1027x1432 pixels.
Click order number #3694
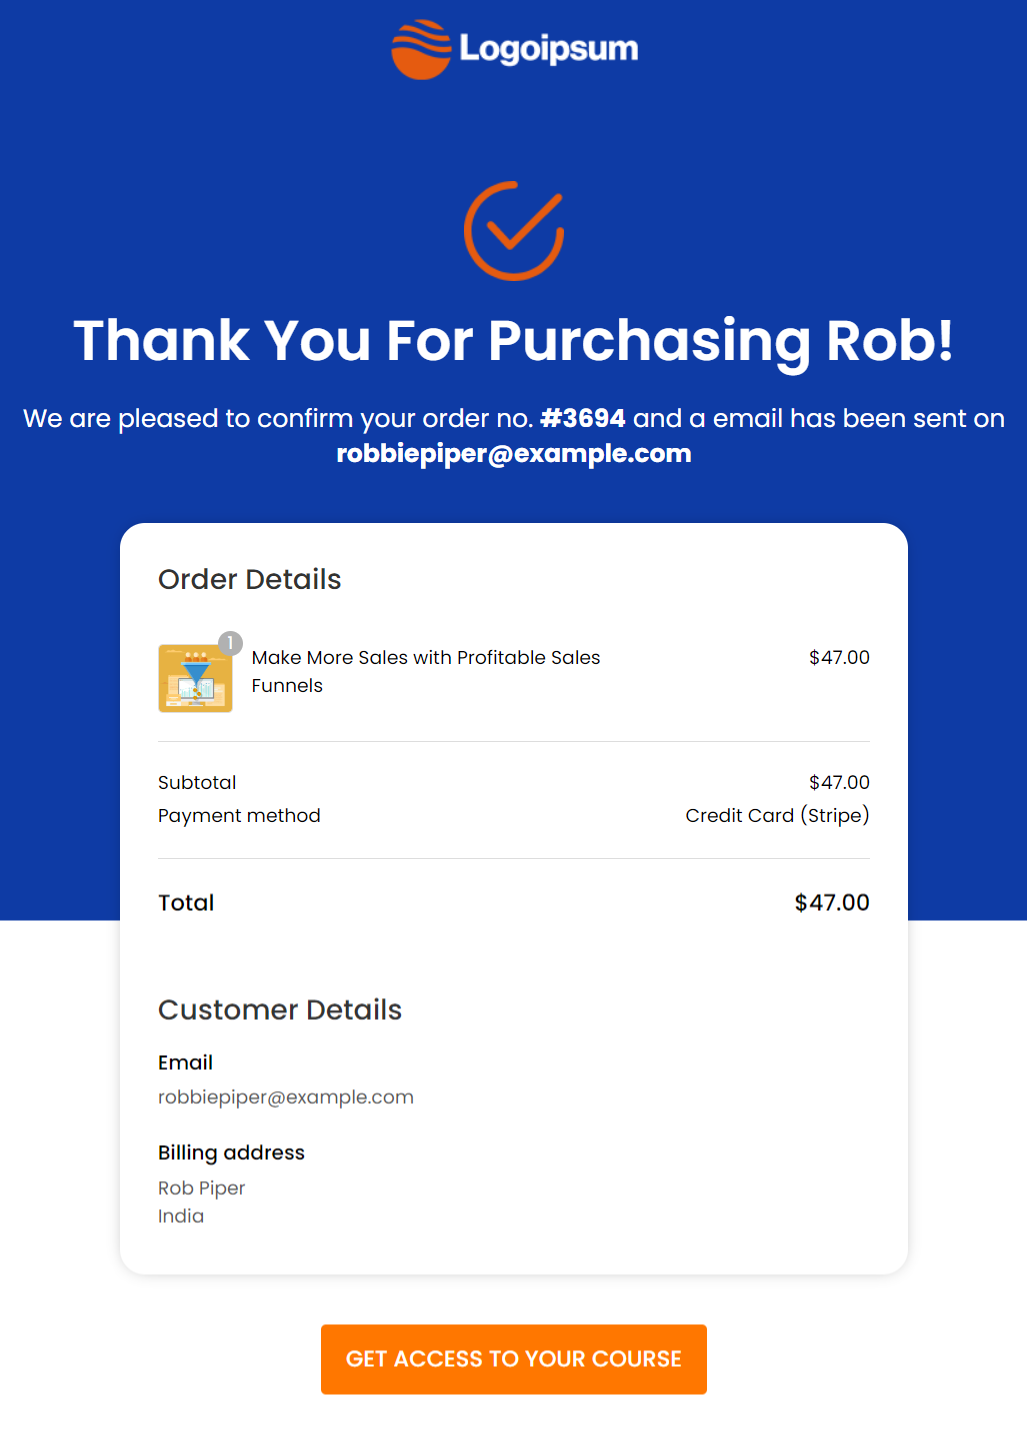tap(583, 418)
